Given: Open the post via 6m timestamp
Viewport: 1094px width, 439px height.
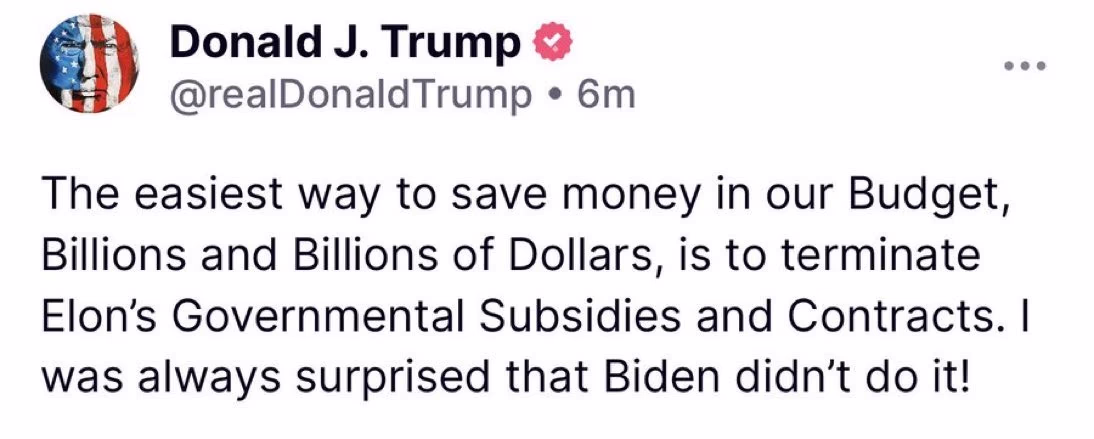Looking at the screenshot, I should [x=607, y=95].
